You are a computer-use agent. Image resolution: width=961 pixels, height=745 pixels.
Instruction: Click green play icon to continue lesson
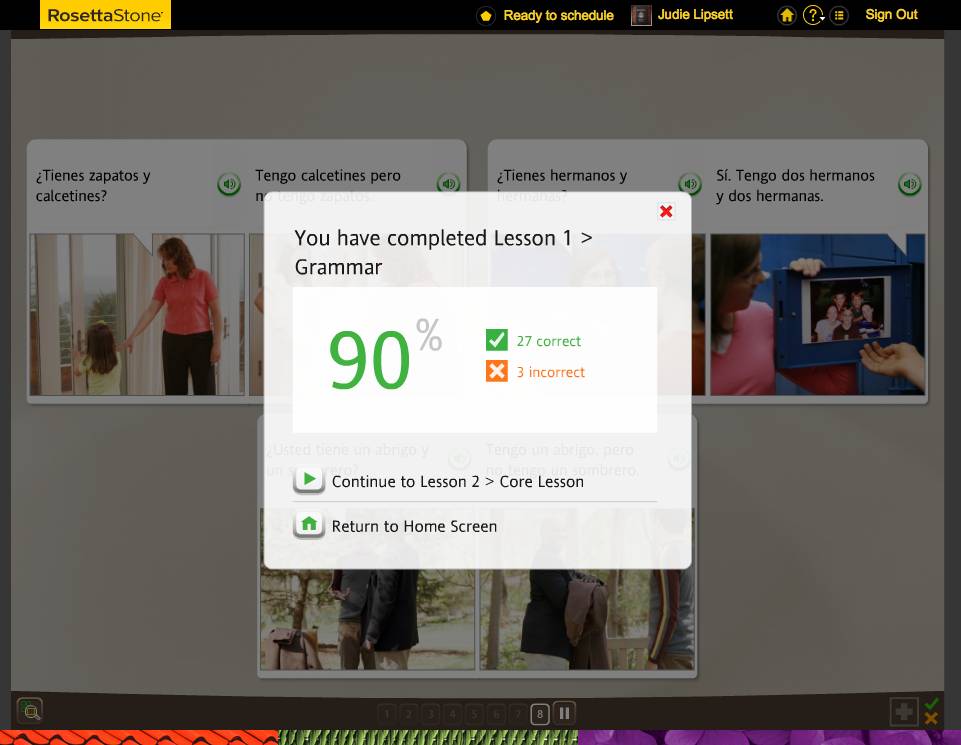tap(309, 480)
